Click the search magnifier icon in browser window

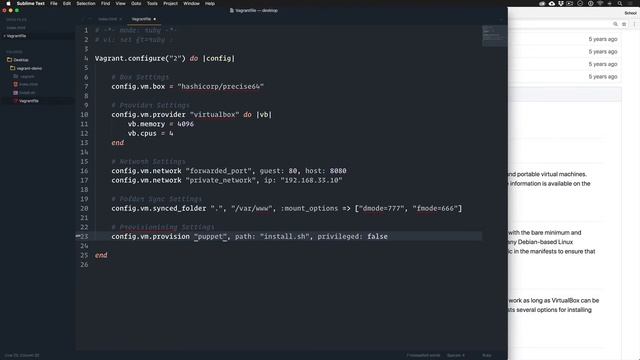click(x=615, y=24)
